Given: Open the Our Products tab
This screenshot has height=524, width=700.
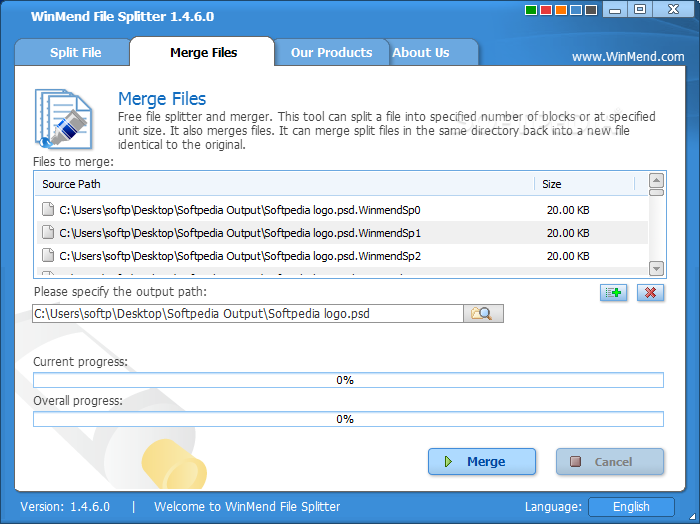Looking at the screenshot, I should click(x=331, y=53).
